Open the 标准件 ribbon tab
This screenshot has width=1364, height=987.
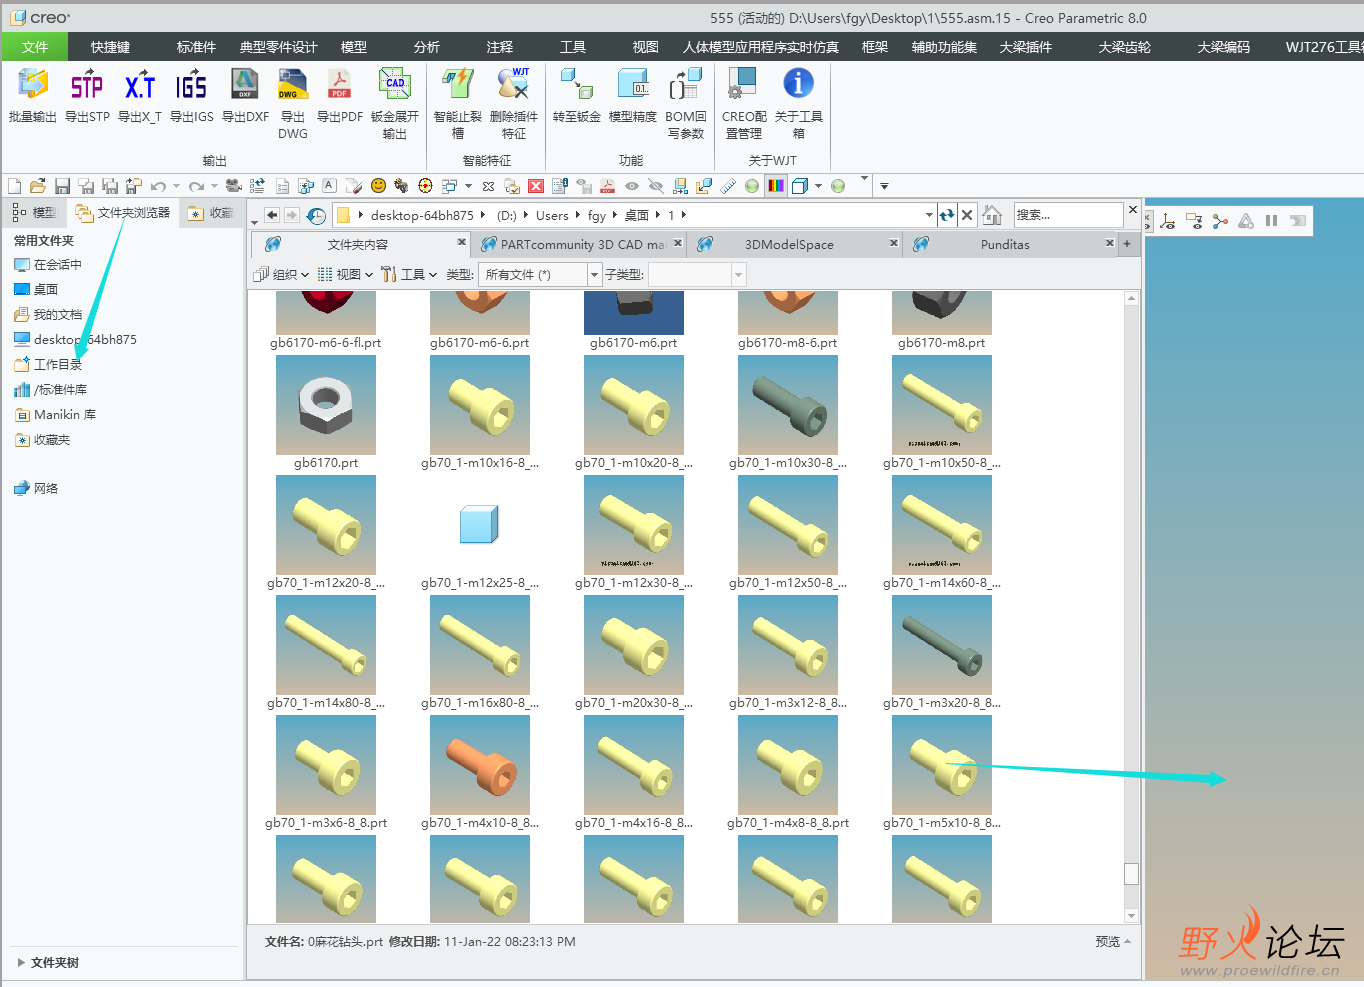click(x=196, y=47)
